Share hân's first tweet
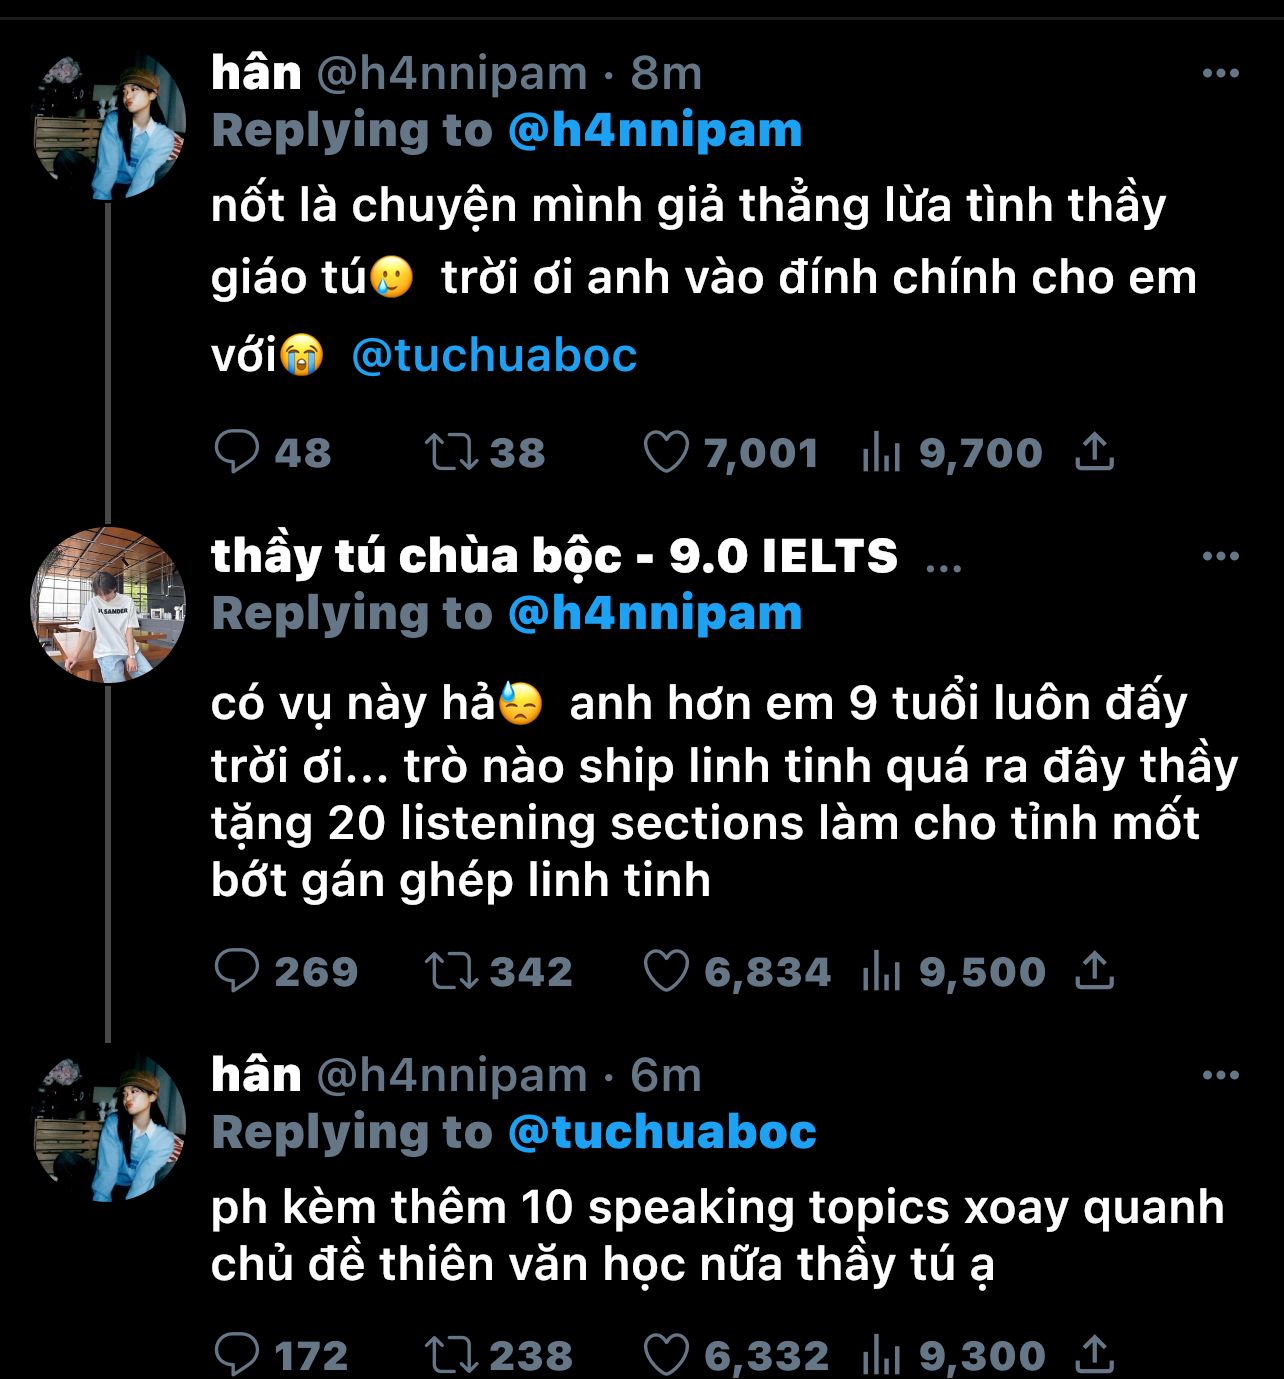The width and height of the screenshot is (1284, 1379). tap(1095, 452)
